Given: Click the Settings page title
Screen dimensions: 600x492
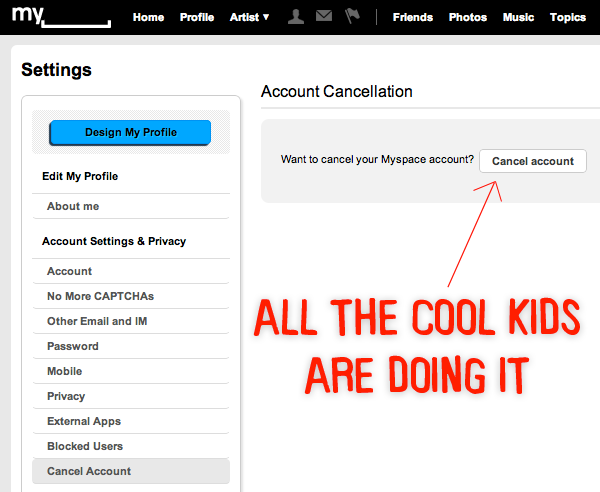Looking at the screenshot, I should pos(56,70).
